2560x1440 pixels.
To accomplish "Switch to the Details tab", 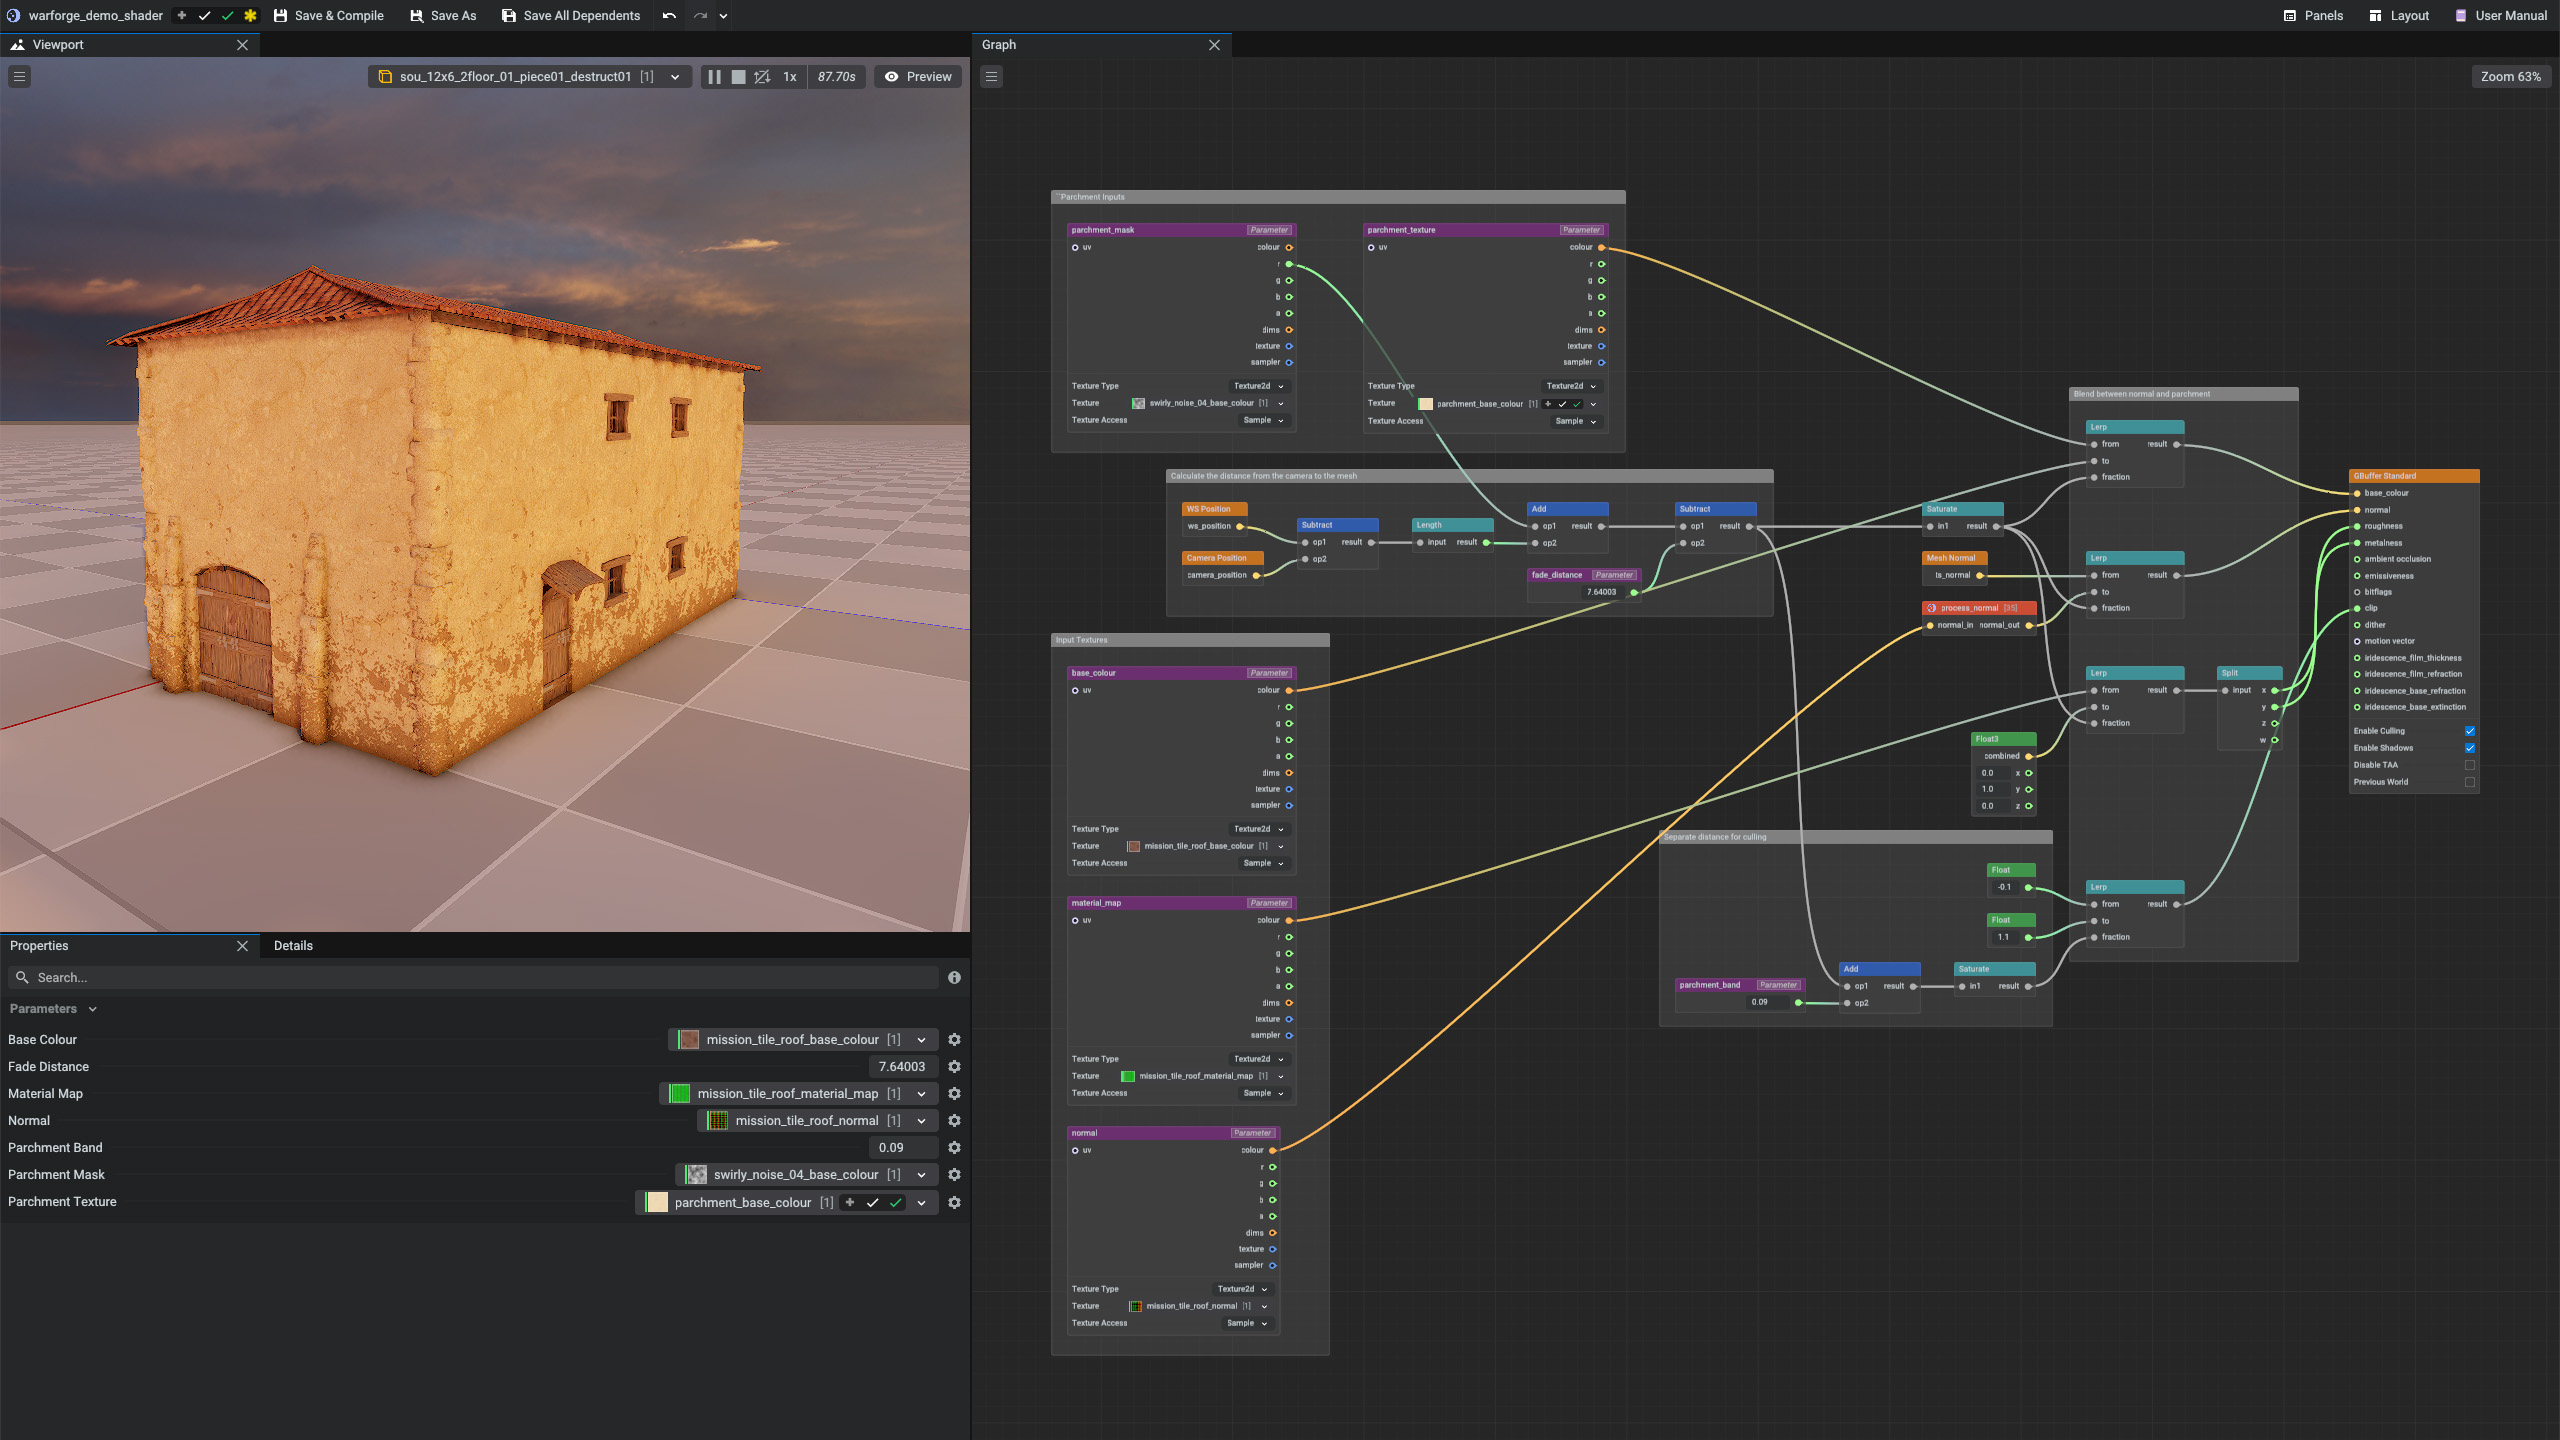I will tap(293, 946).
